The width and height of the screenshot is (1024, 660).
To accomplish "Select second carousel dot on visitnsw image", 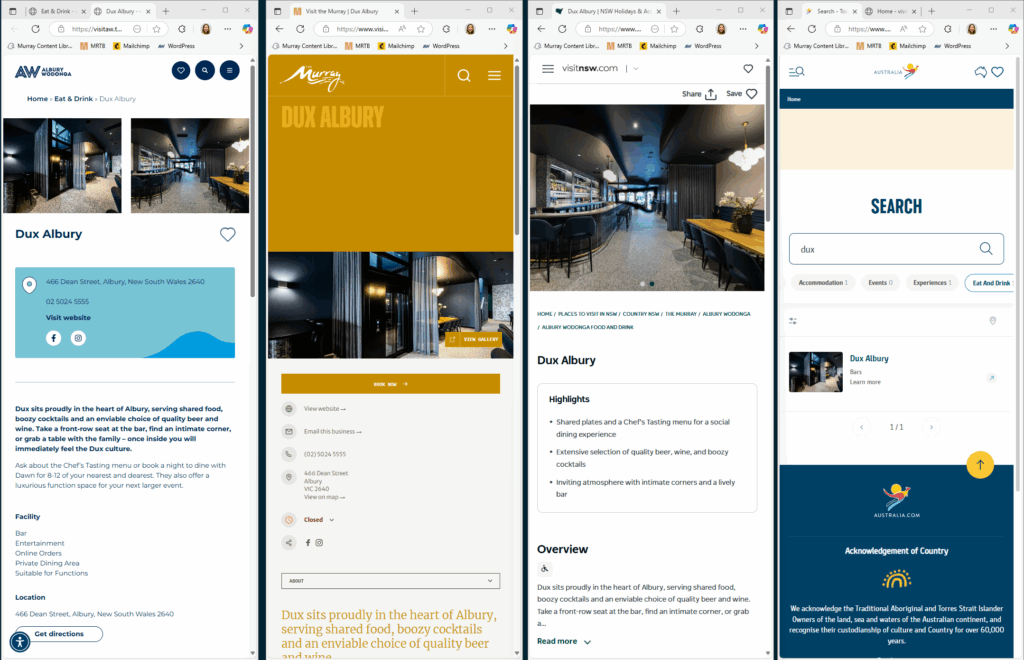I will (652, 284).
